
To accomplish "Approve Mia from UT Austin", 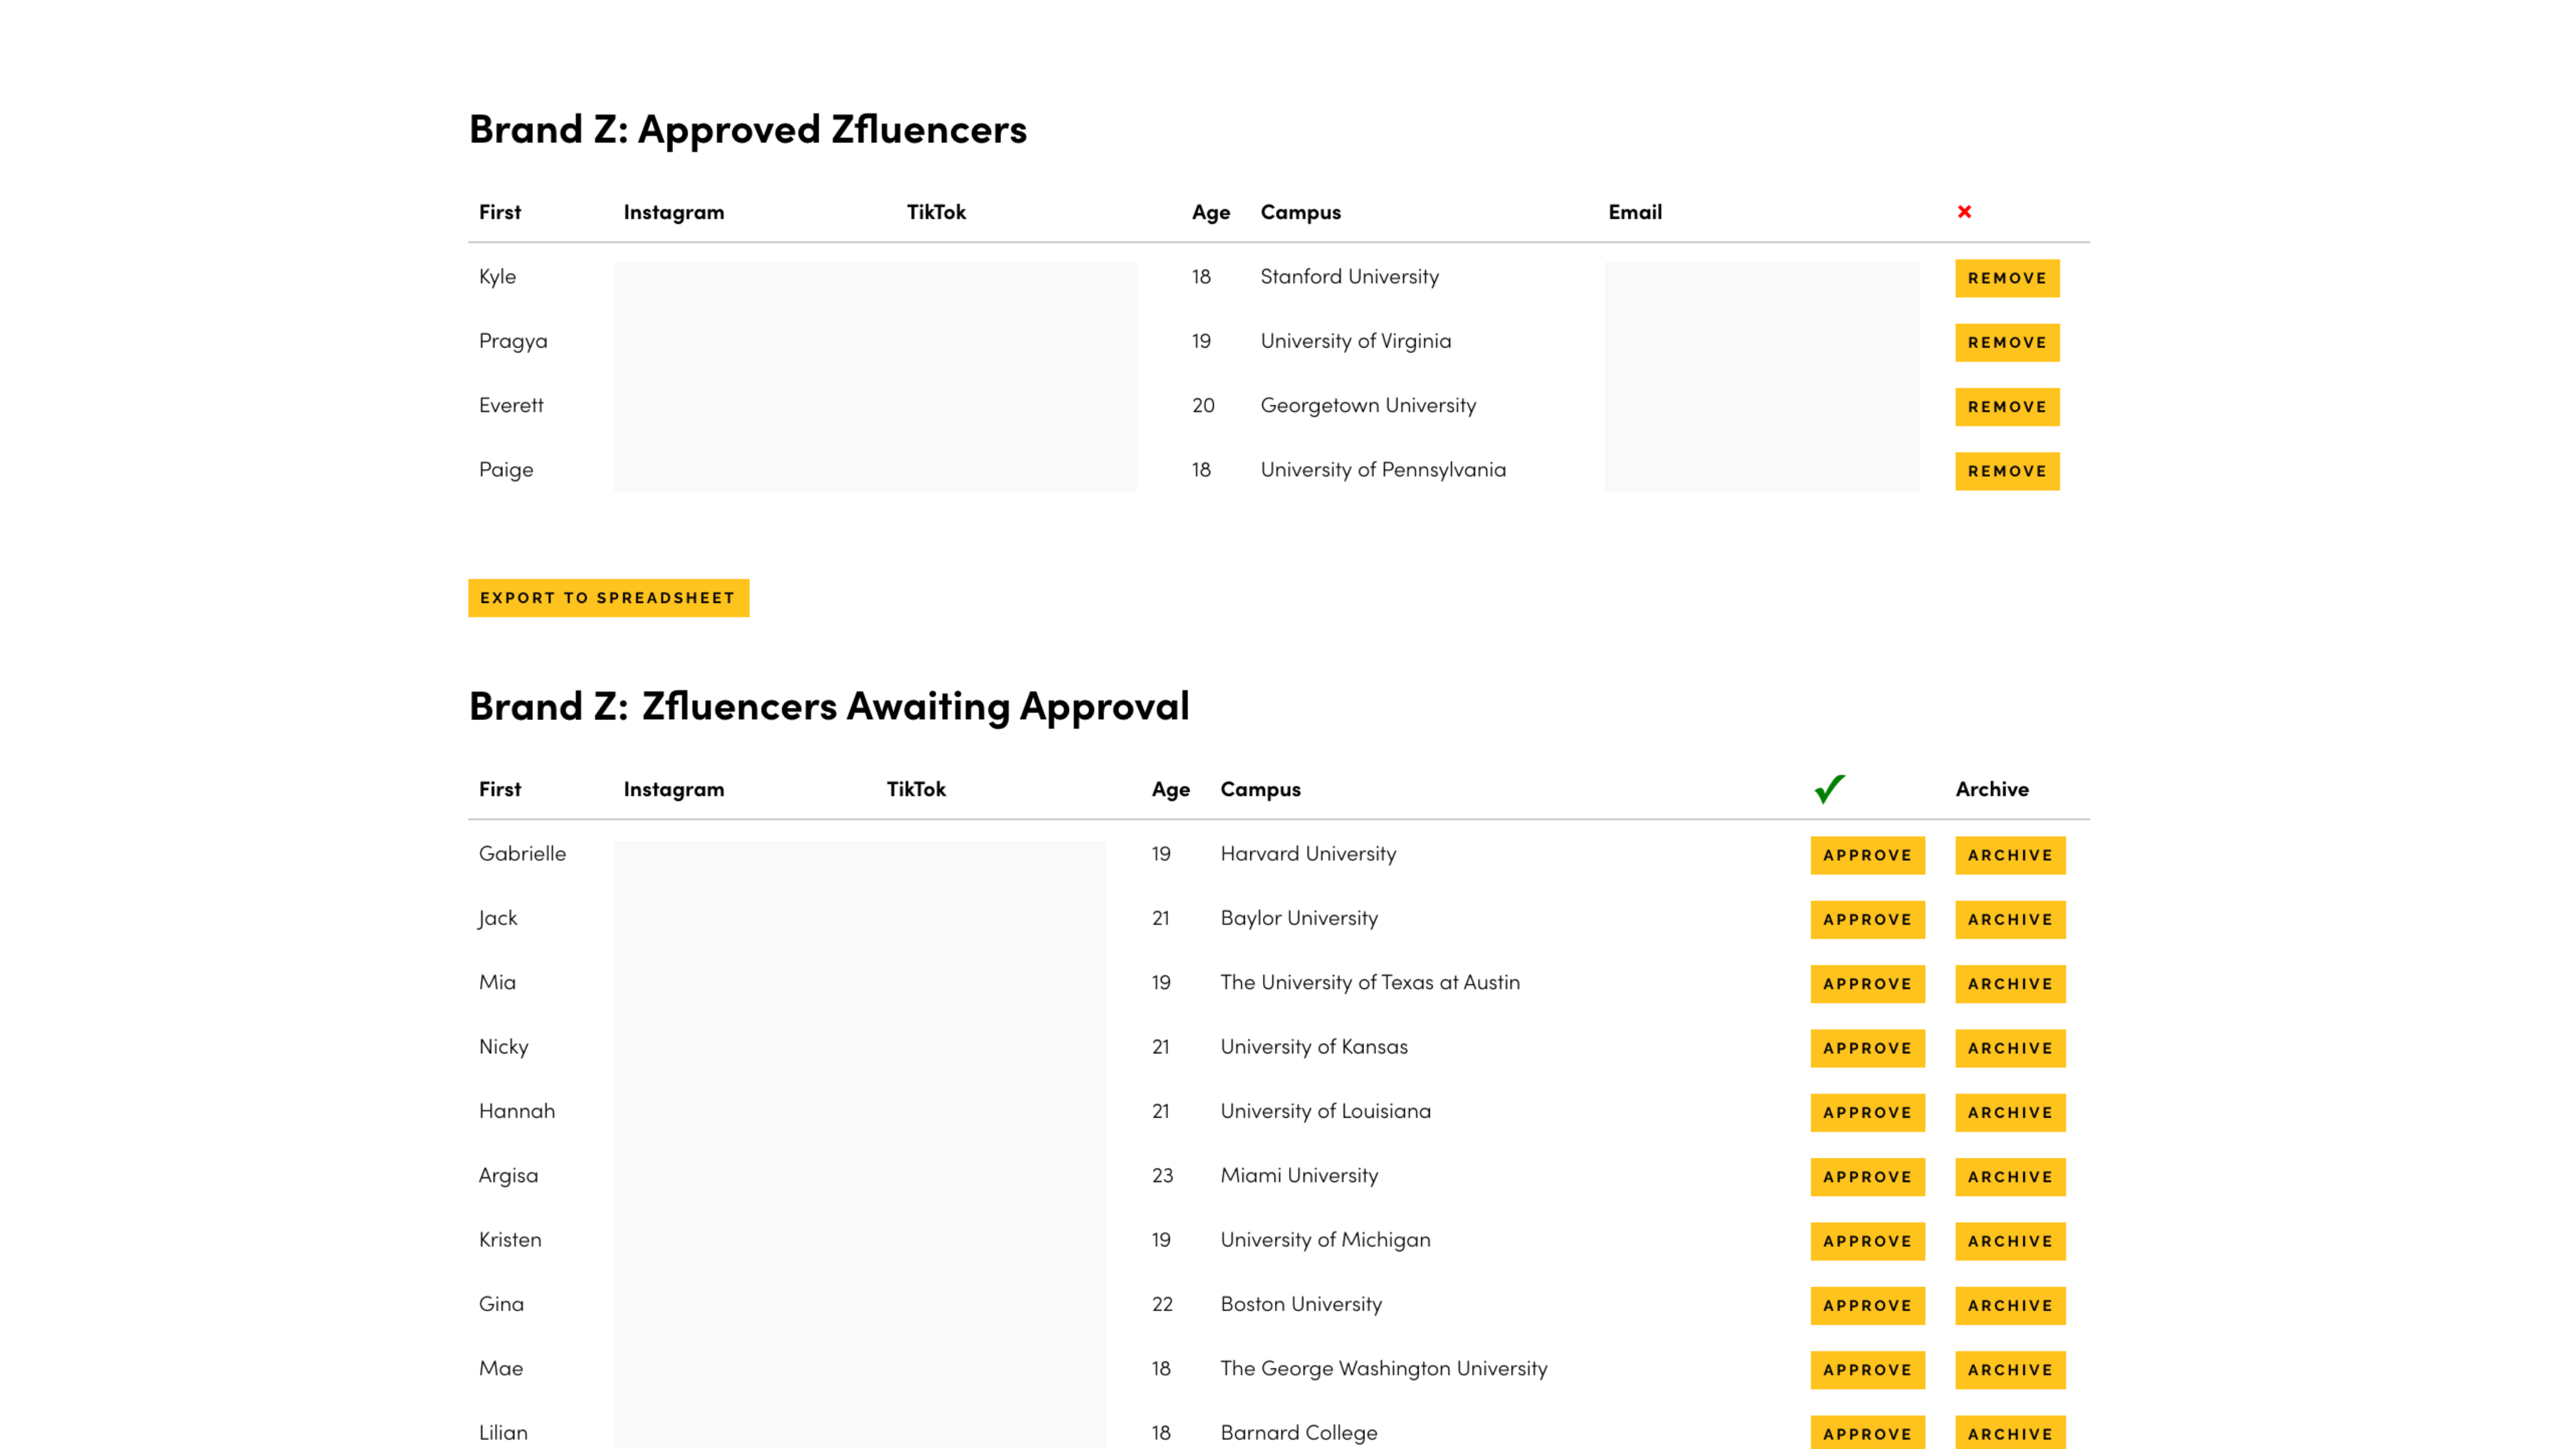I will [x=1867, y=984].
